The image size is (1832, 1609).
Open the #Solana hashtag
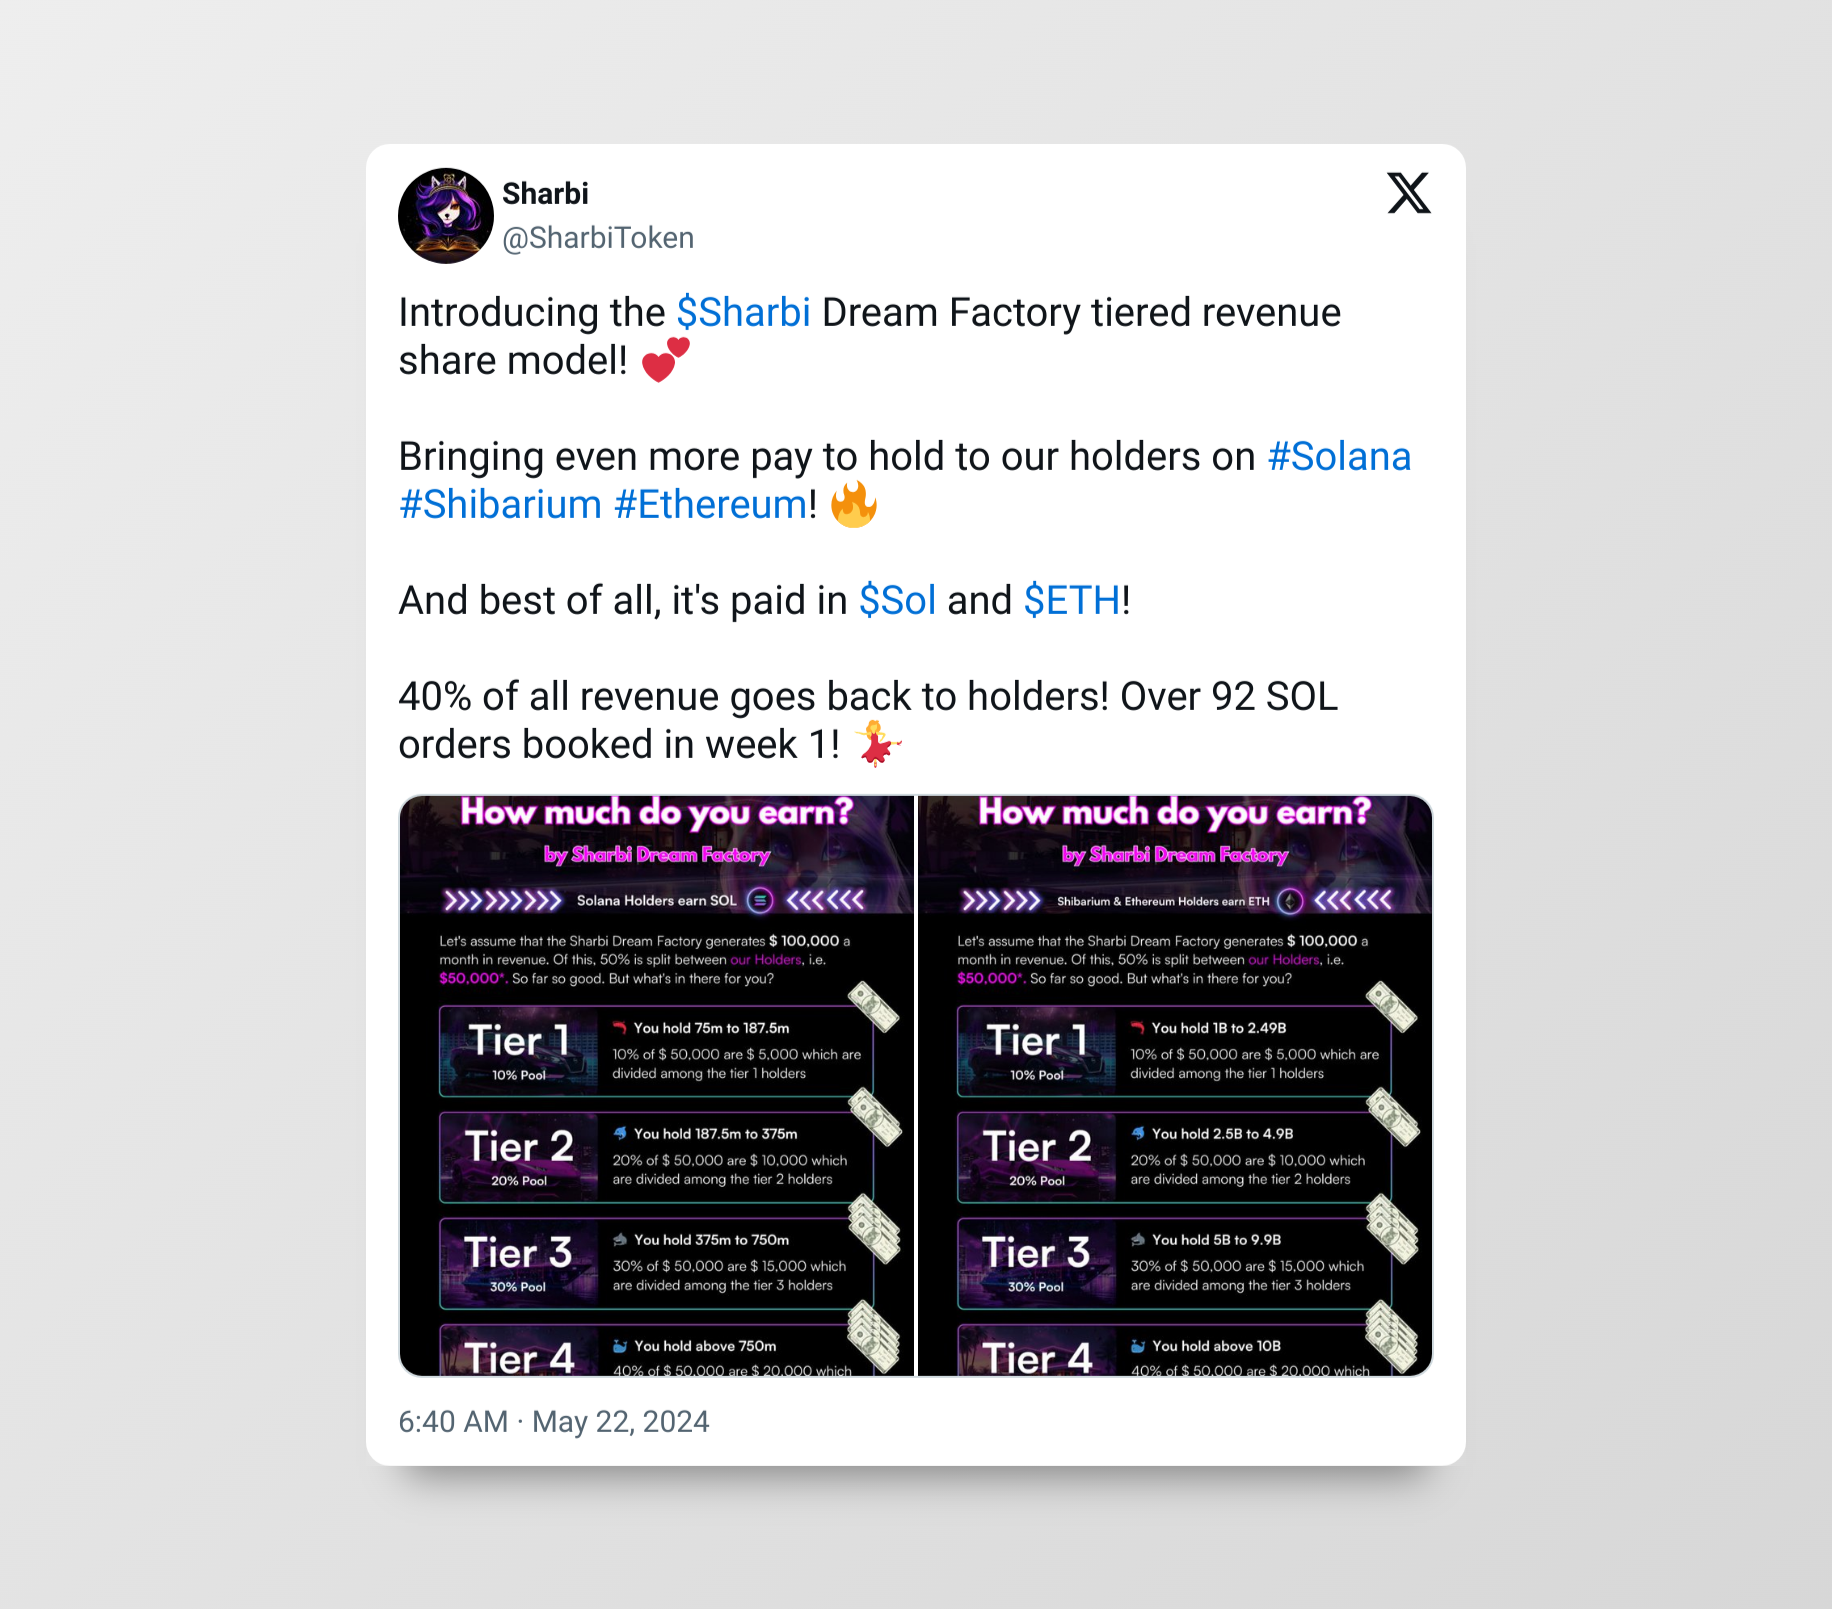[1339, 457]
